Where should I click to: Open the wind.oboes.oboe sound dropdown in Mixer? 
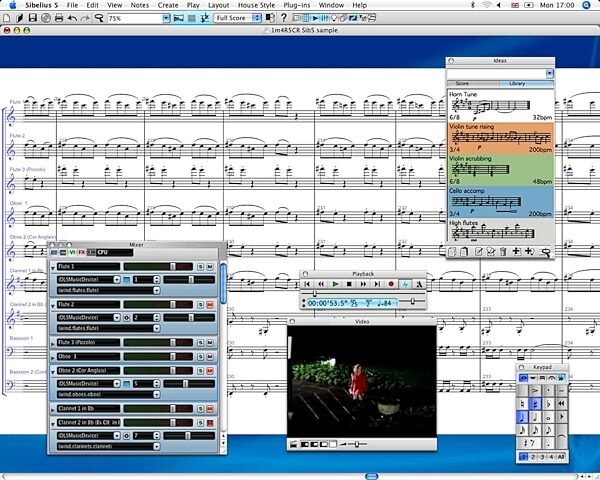coord(157,394)
